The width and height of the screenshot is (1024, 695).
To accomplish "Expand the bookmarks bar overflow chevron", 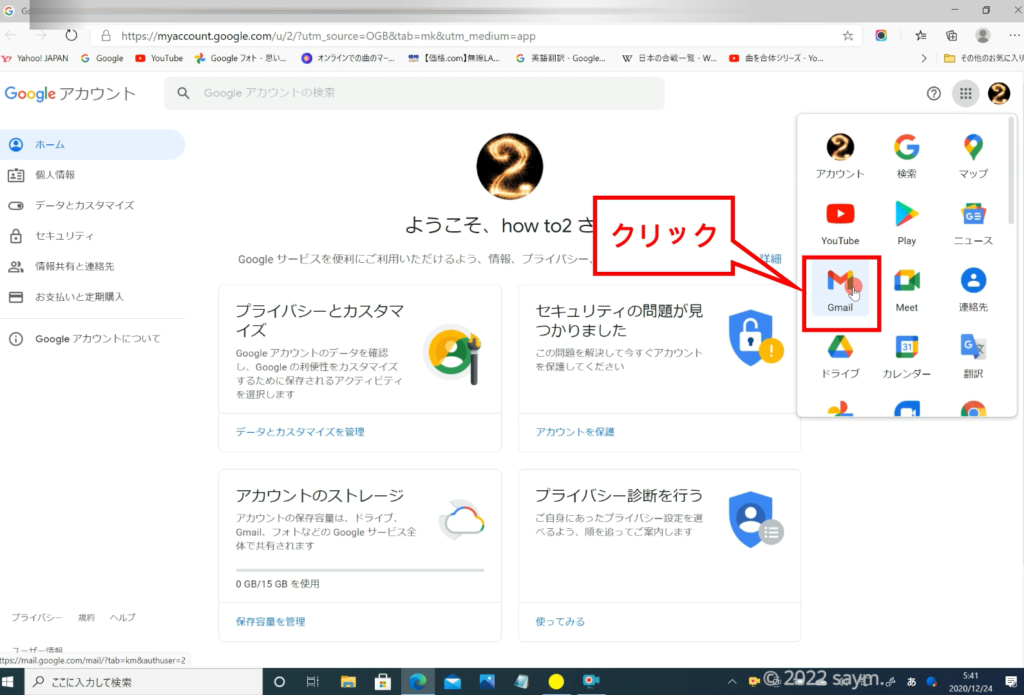I will [923, 58].
